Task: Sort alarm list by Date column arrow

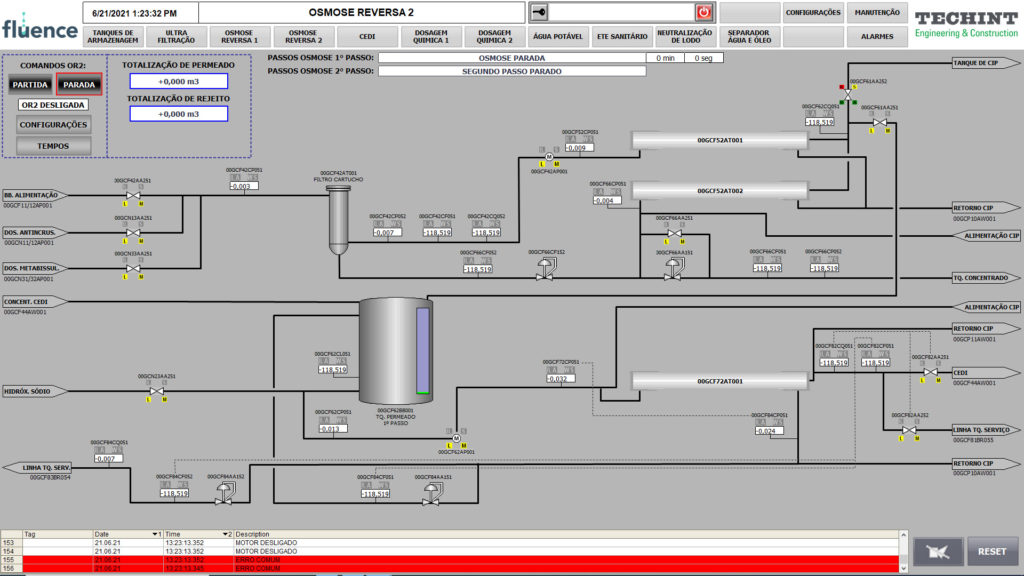Action: (155, 534)
